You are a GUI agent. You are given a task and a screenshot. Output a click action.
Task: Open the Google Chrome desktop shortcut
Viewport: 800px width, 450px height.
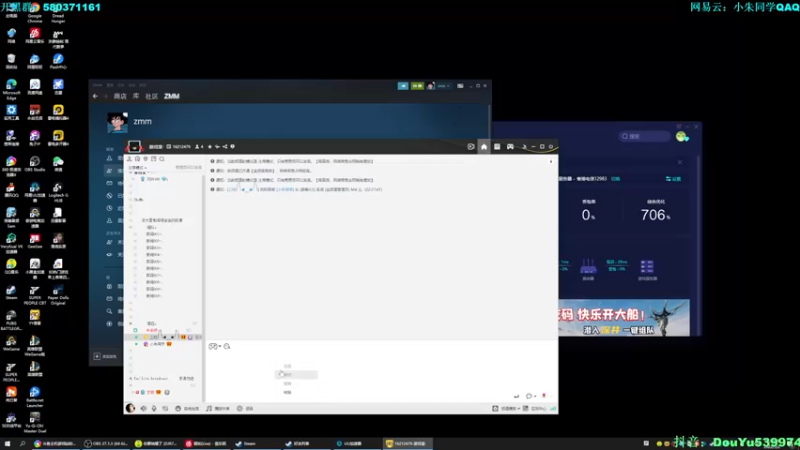click(35, 12)
